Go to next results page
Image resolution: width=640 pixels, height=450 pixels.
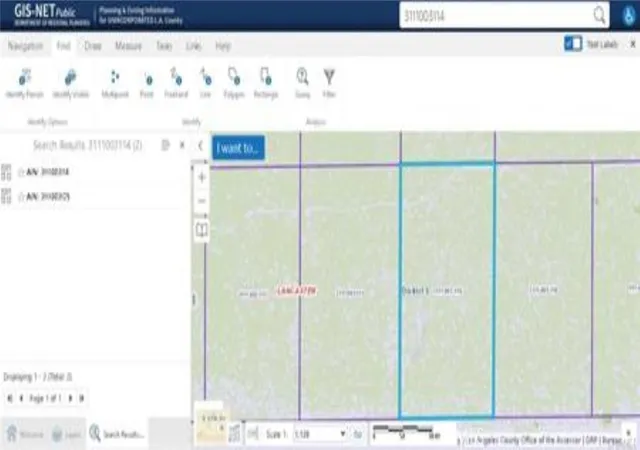[x=70, y=398]
